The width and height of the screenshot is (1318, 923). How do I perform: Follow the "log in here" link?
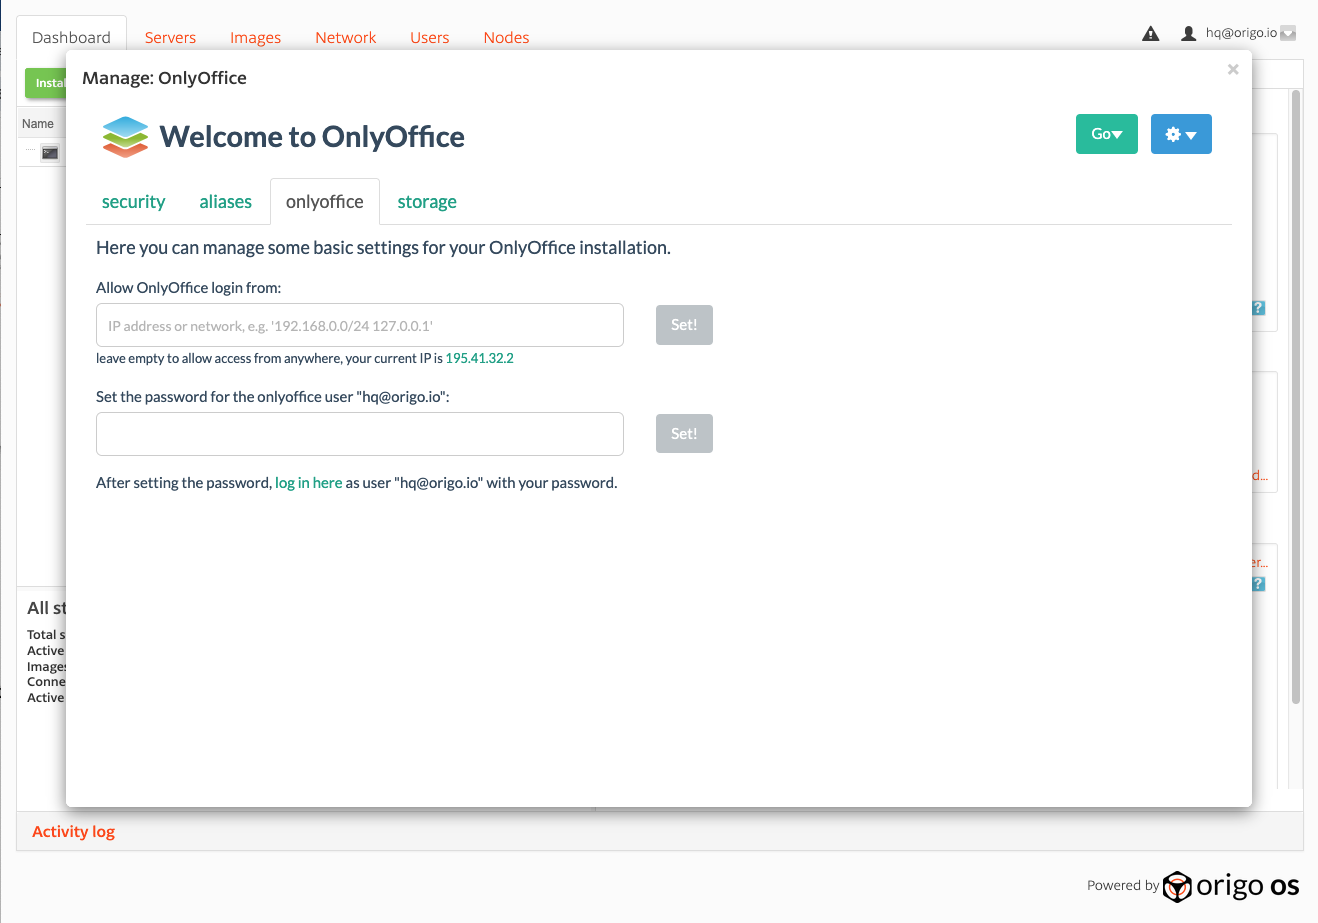pyautogui.click(x=308, y=483)
